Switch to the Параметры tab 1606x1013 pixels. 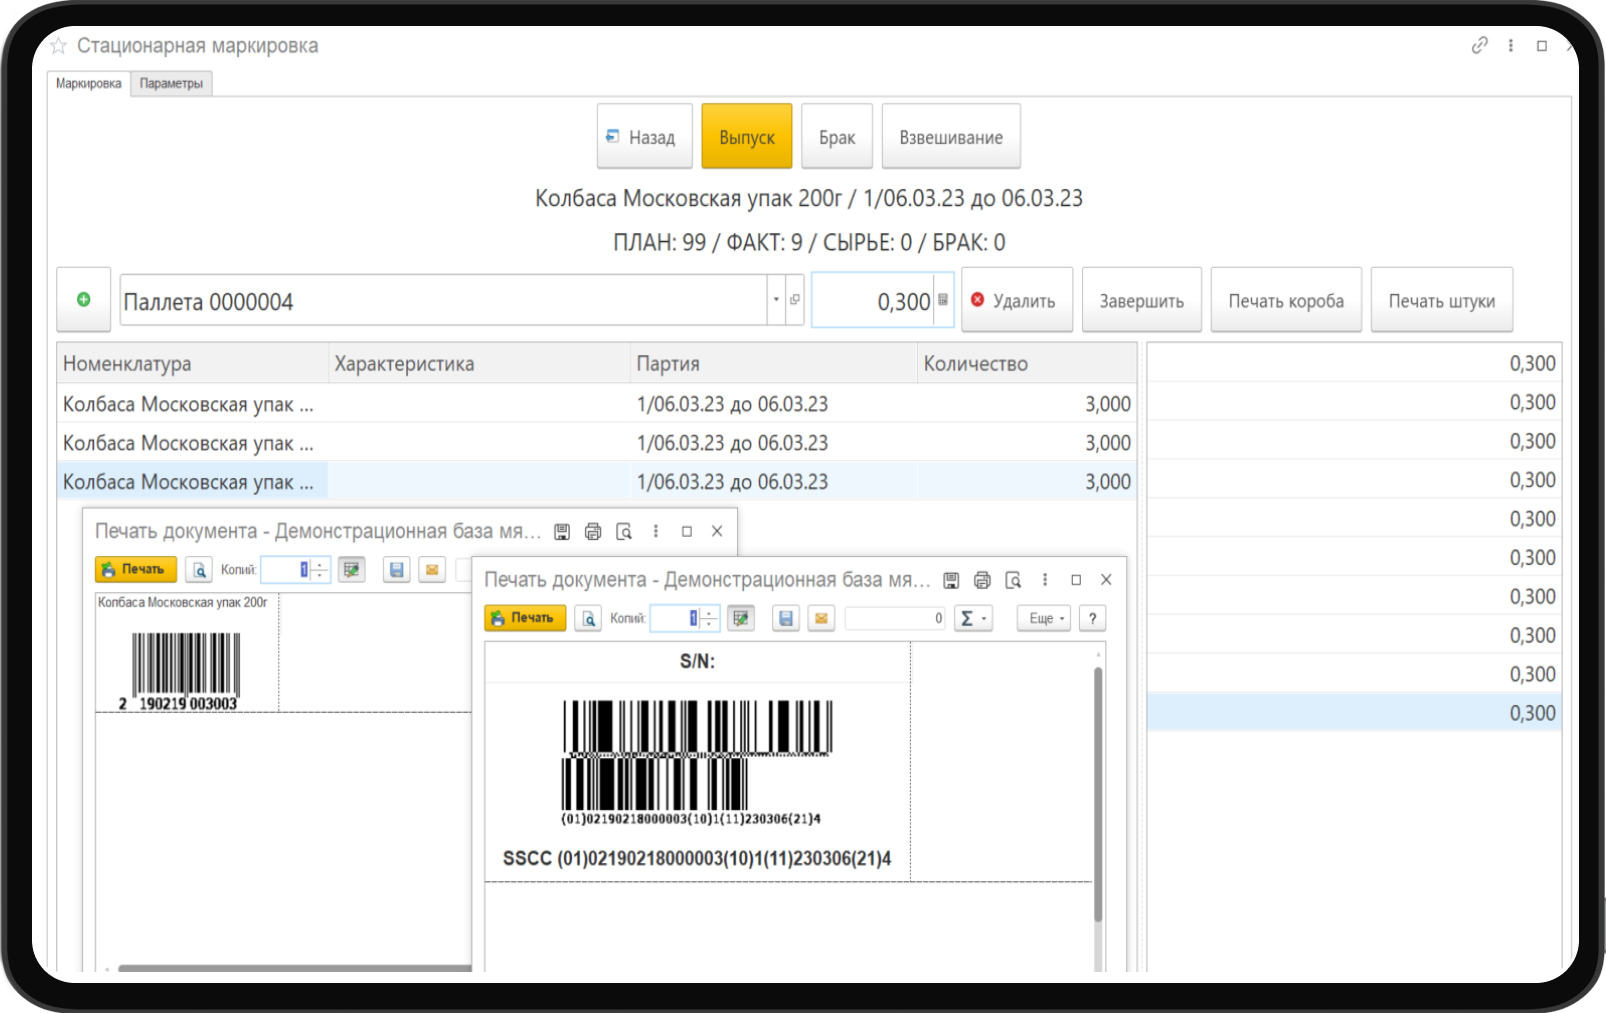[171, 84]
